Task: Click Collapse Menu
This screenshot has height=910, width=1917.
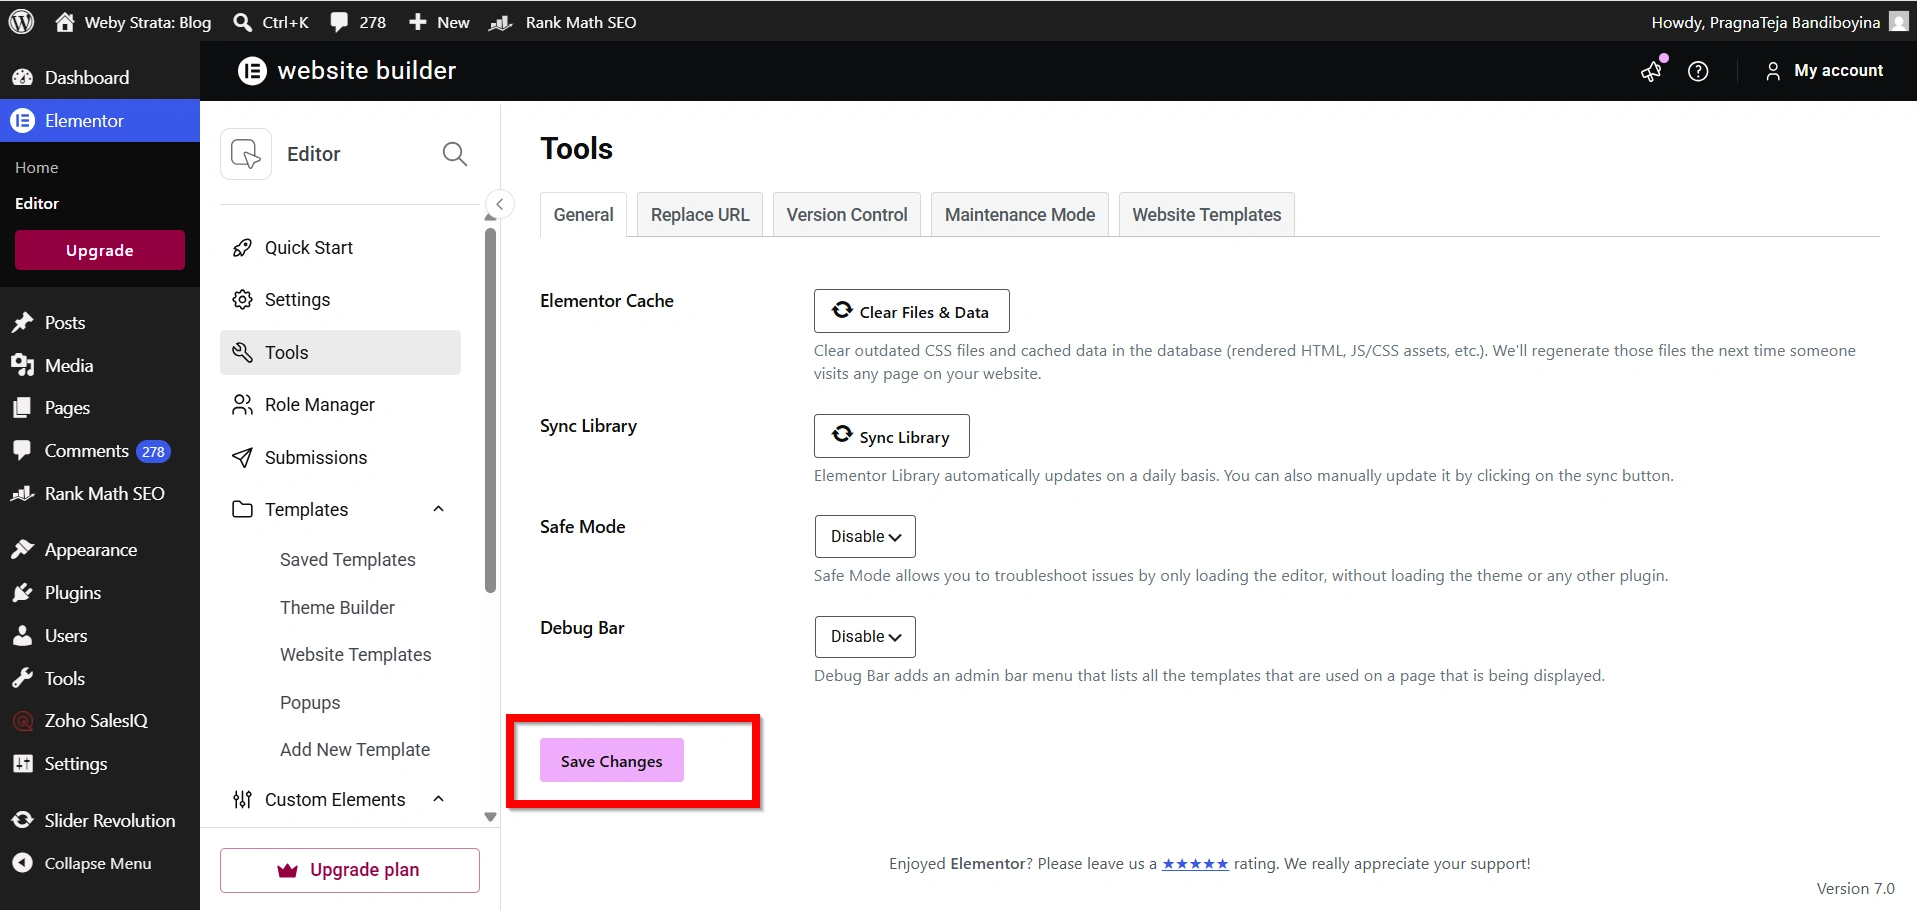Action: pos(100,863)
